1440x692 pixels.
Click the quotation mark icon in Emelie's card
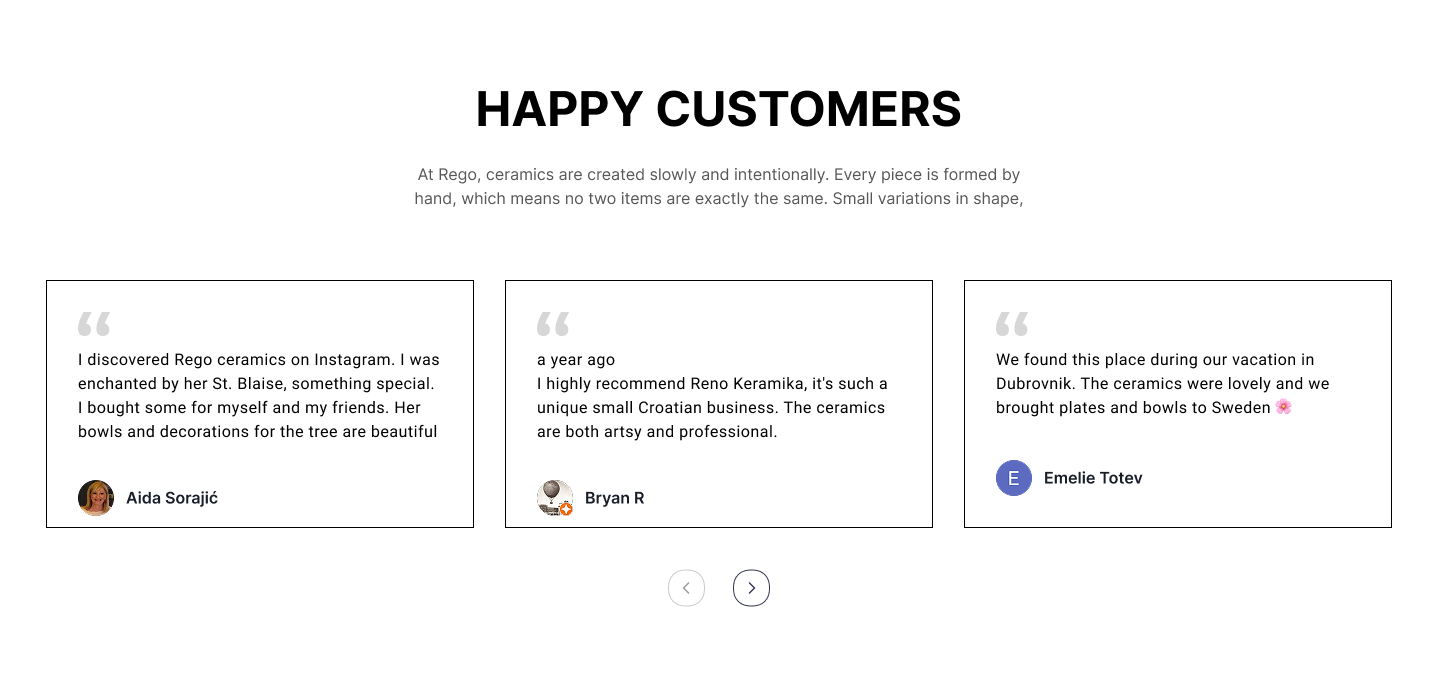tap(1012, 323)
